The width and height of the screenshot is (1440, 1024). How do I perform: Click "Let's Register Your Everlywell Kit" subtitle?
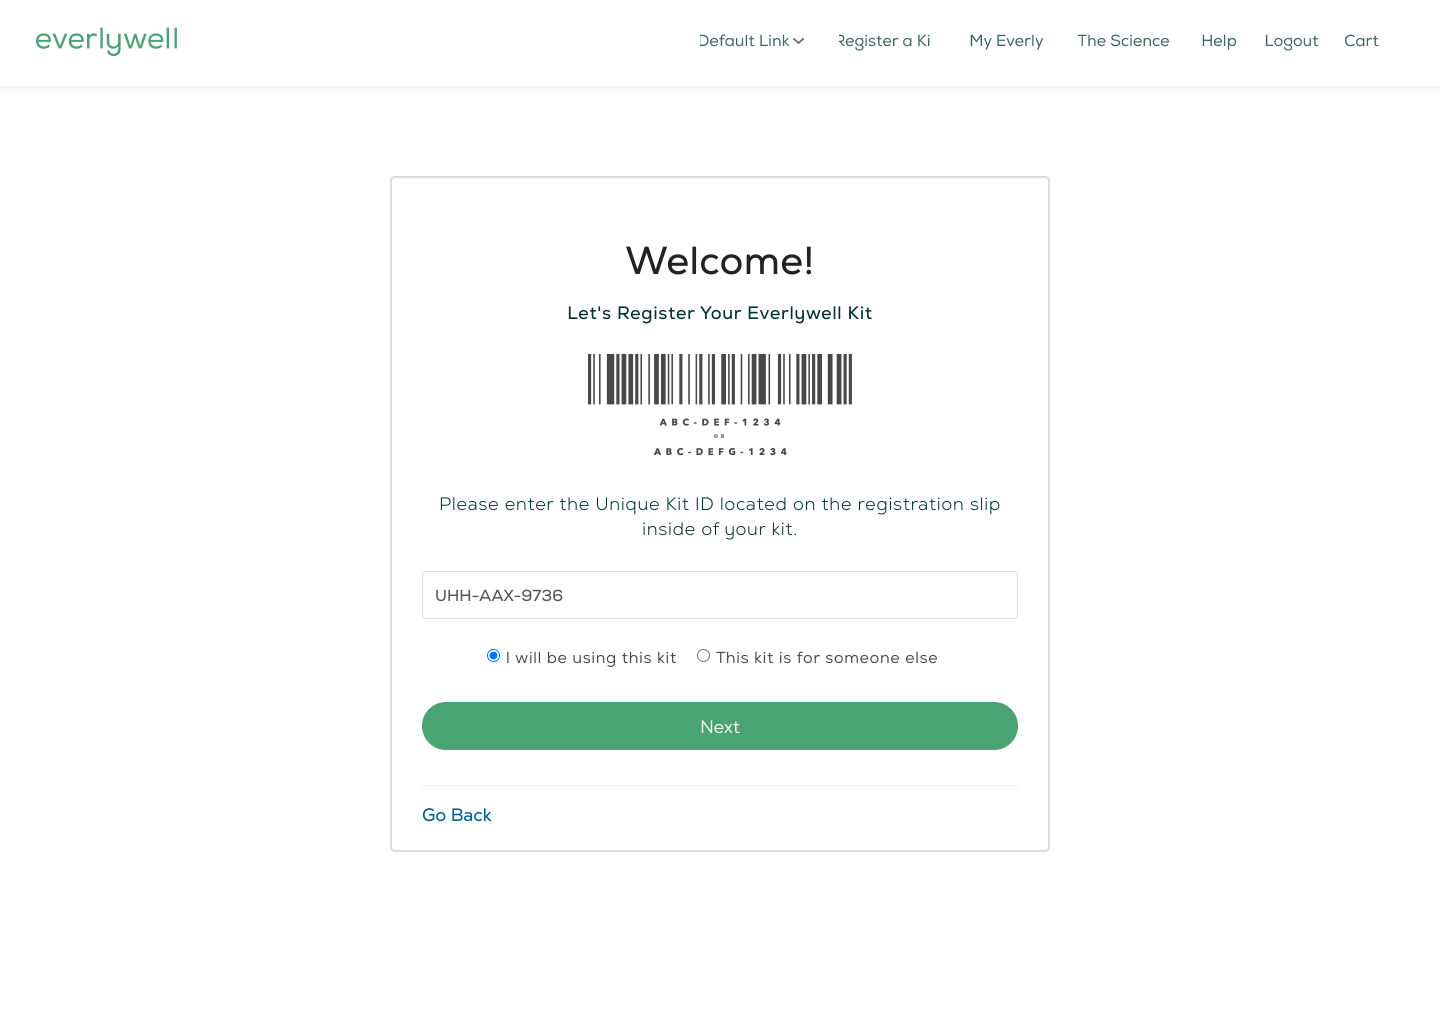[720, 313]
